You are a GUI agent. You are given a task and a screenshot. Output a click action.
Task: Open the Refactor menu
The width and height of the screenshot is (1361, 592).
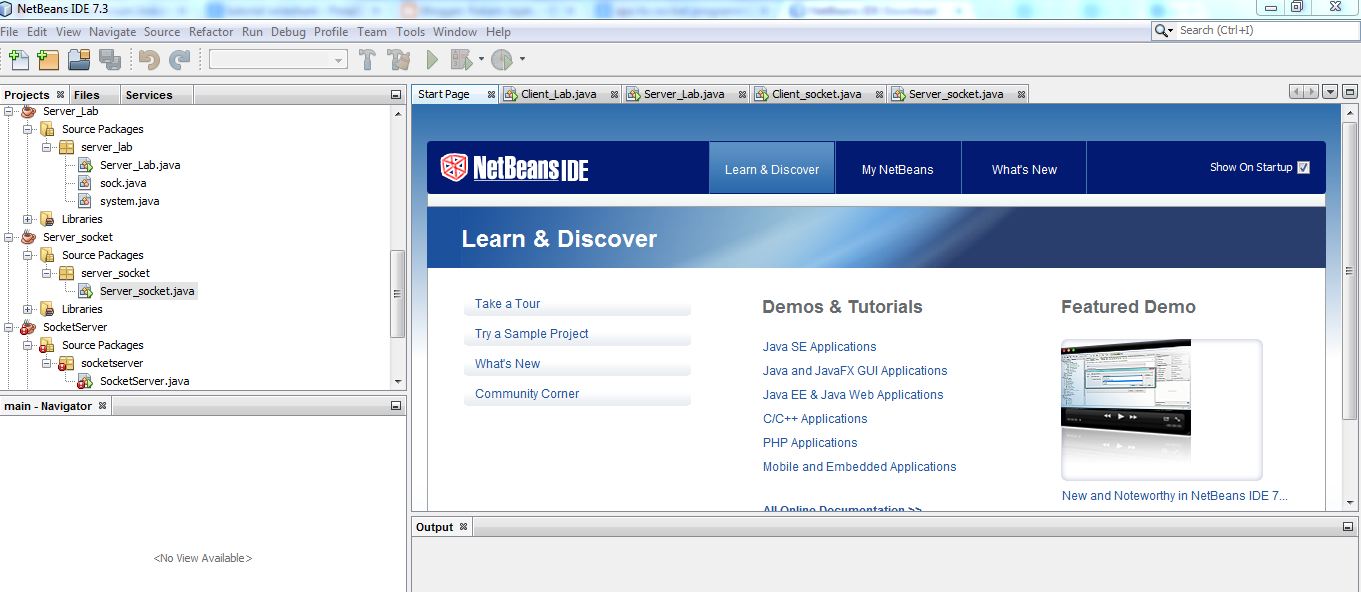[x=211, y=32]
